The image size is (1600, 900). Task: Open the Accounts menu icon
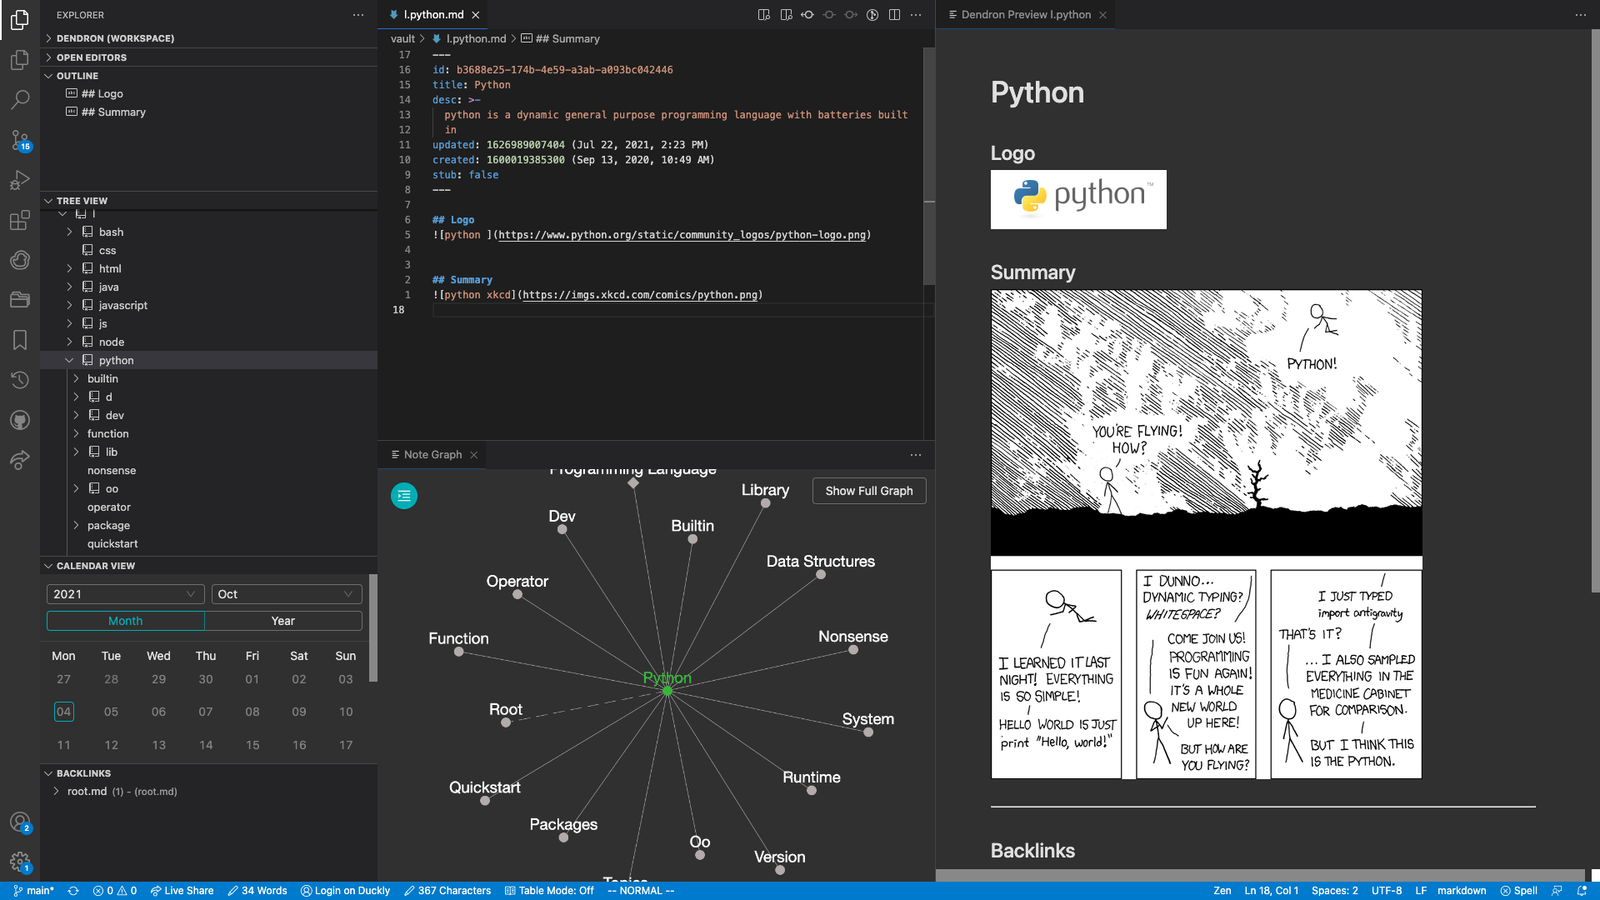[19, 823]
